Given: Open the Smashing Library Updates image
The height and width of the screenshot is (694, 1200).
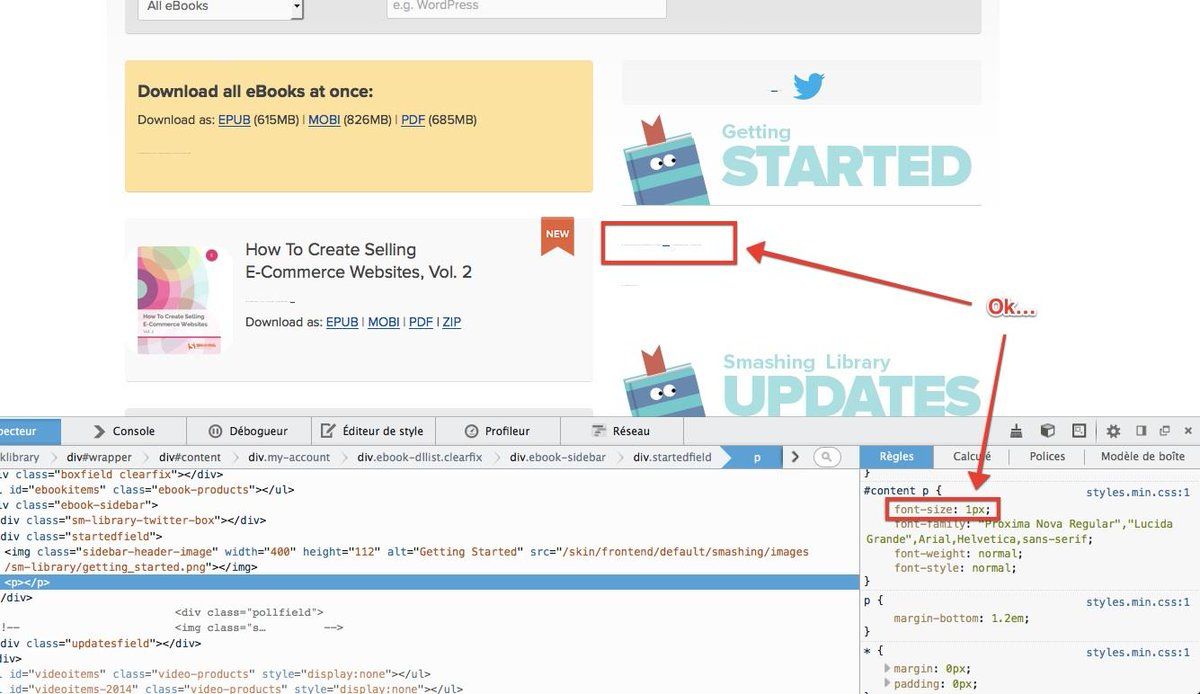Looking at the screenshot, I should click(x=802, y=380).
